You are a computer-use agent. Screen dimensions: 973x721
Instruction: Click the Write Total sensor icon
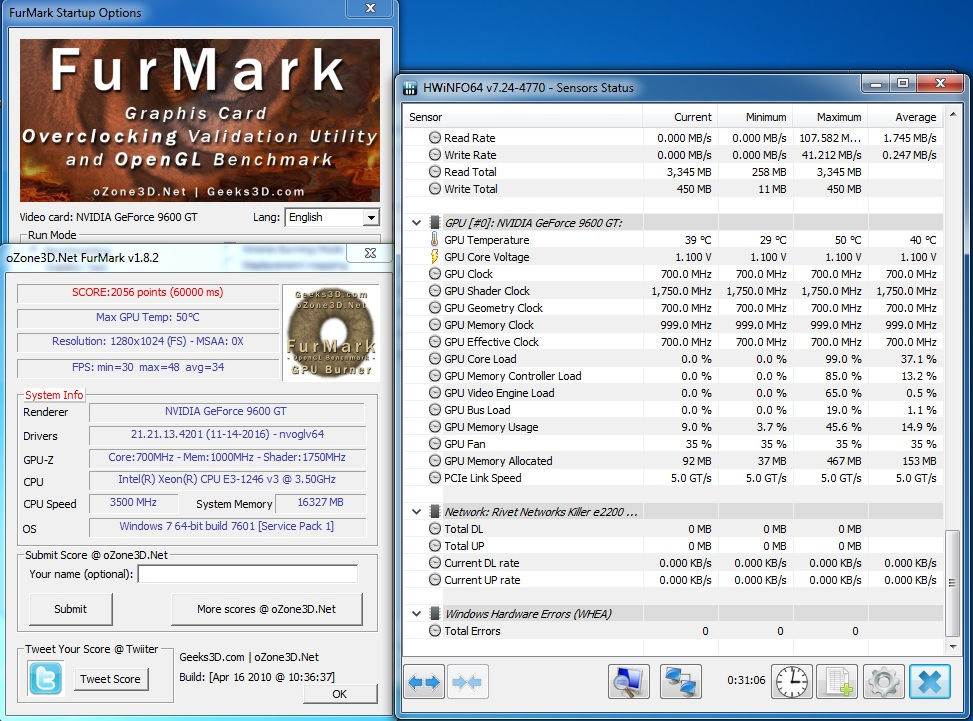coord(435,189)
